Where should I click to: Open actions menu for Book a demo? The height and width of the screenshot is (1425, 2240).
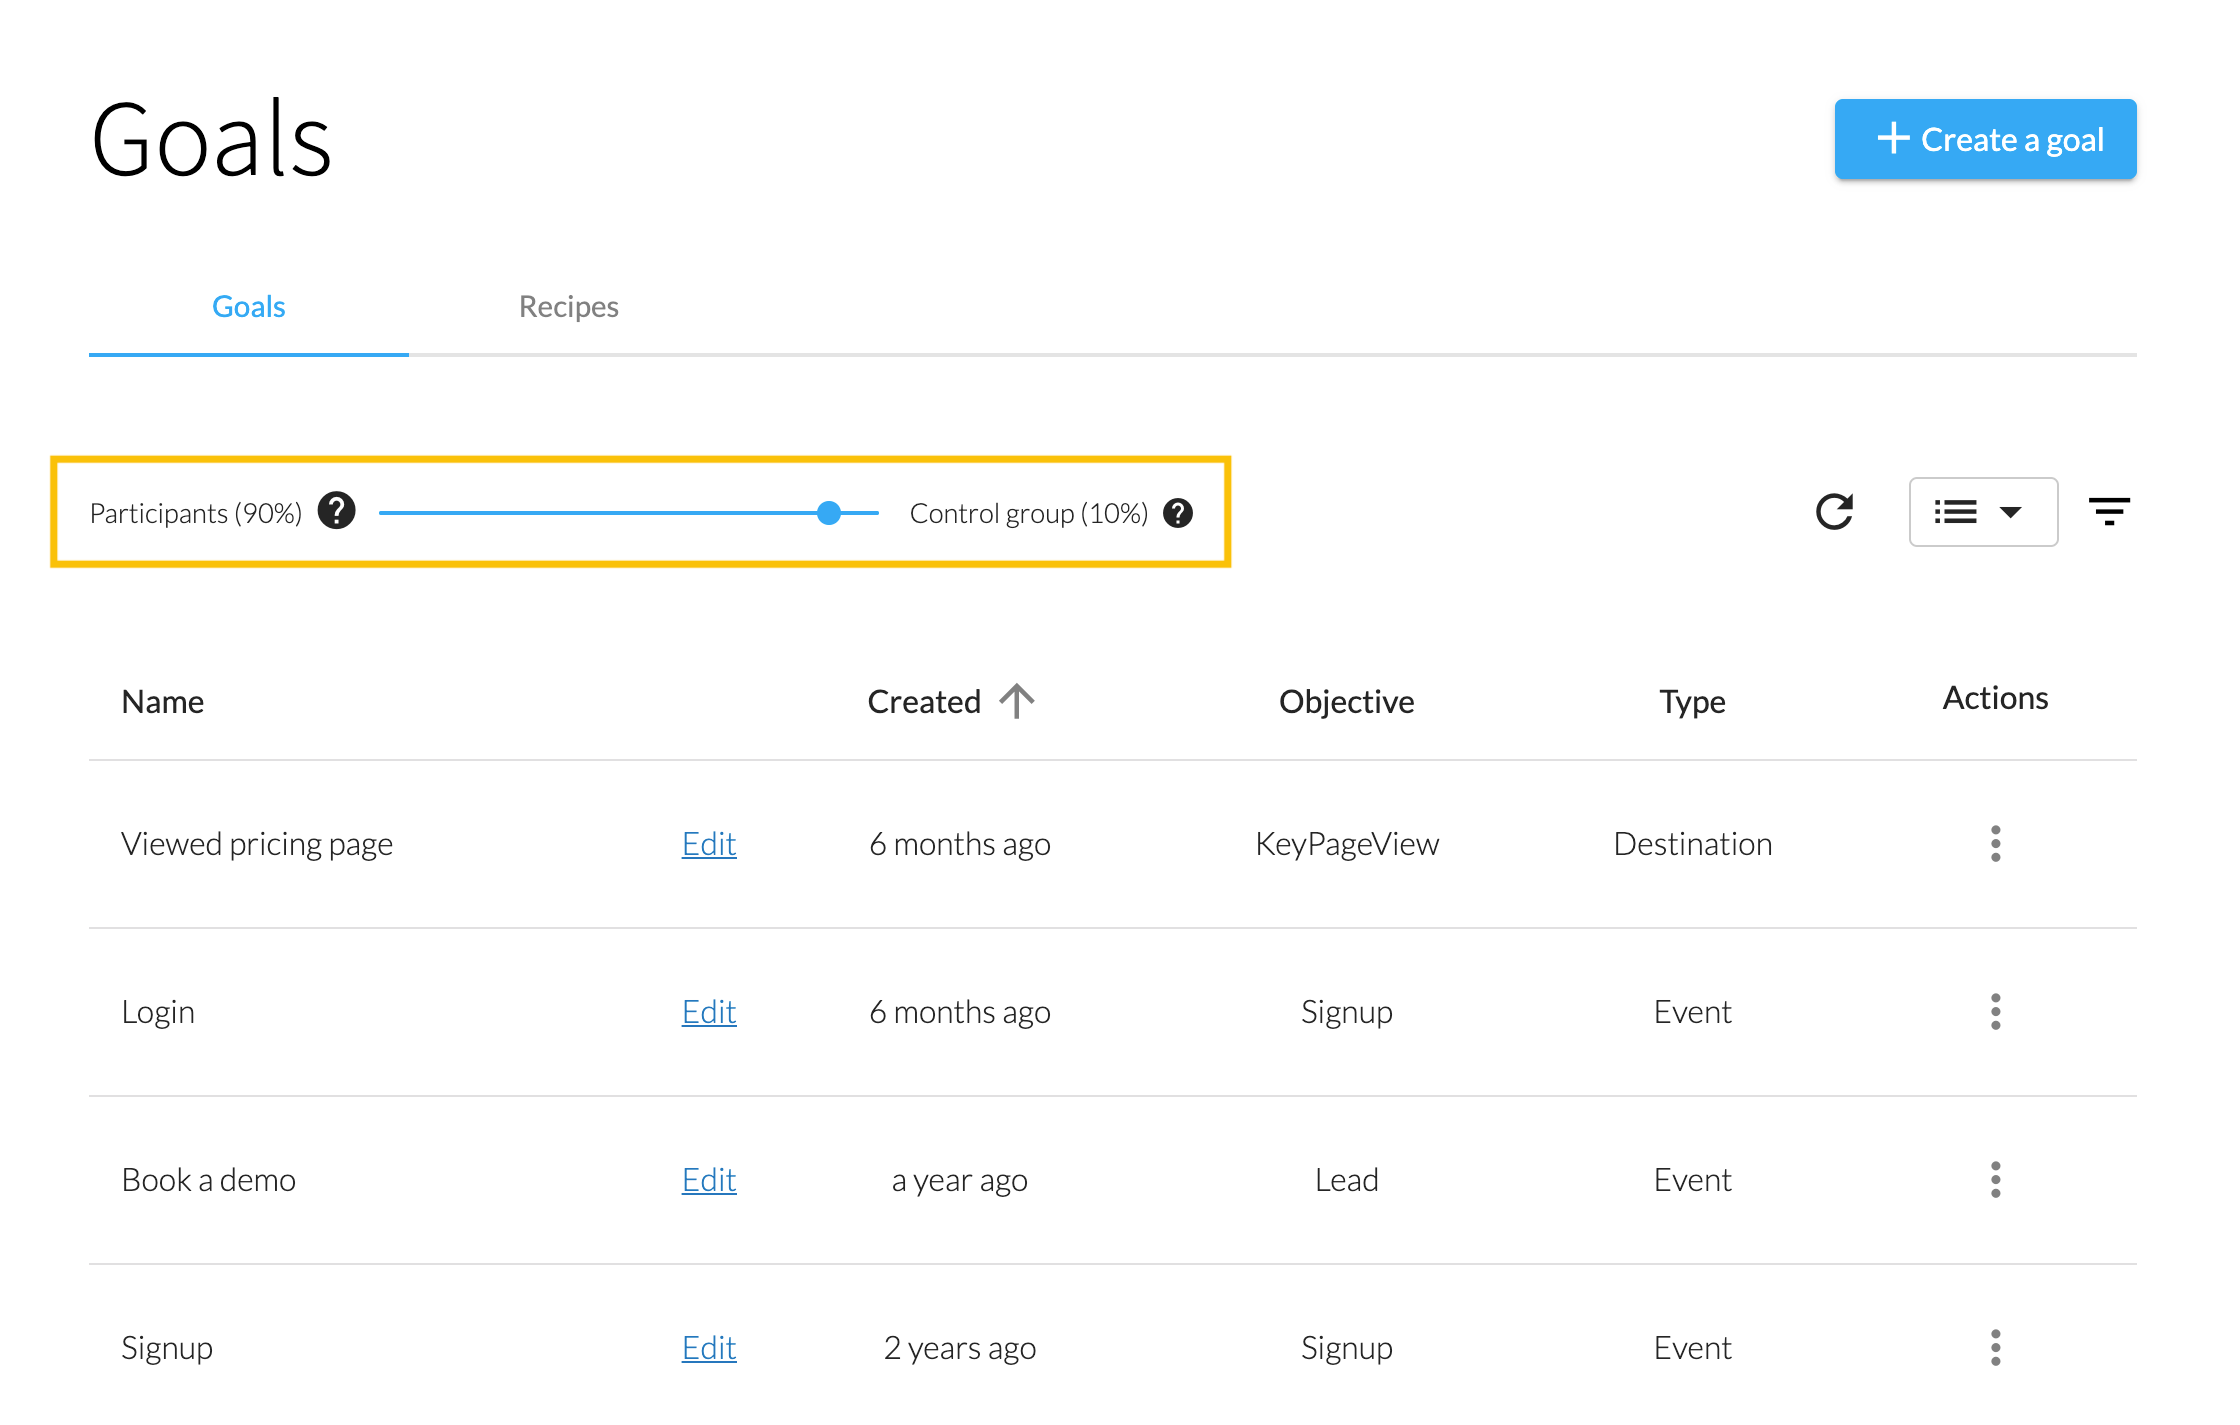pos(1995,1180)
